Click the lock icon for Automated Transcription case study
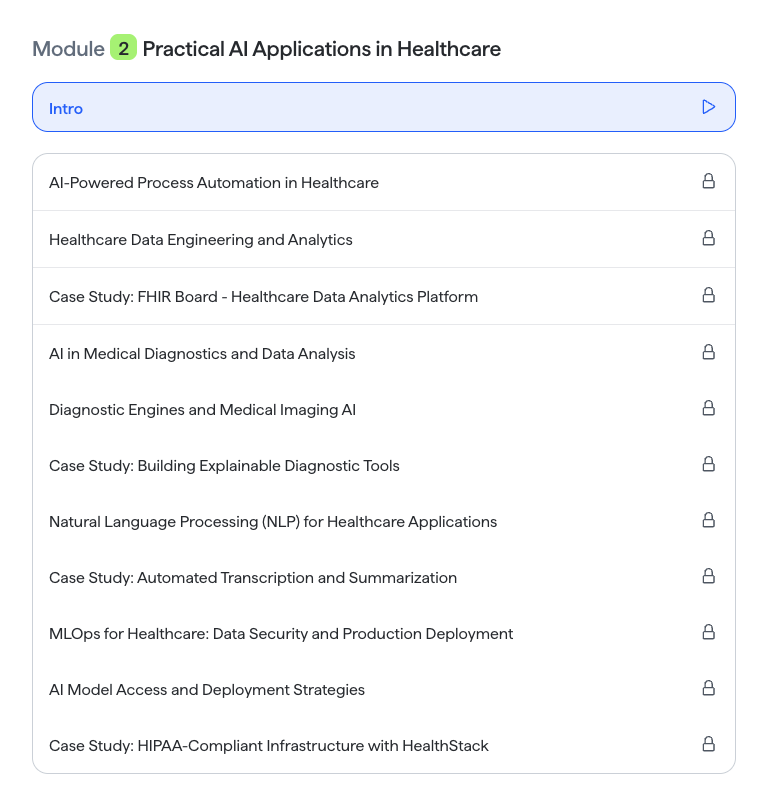 tap(709, 576)
